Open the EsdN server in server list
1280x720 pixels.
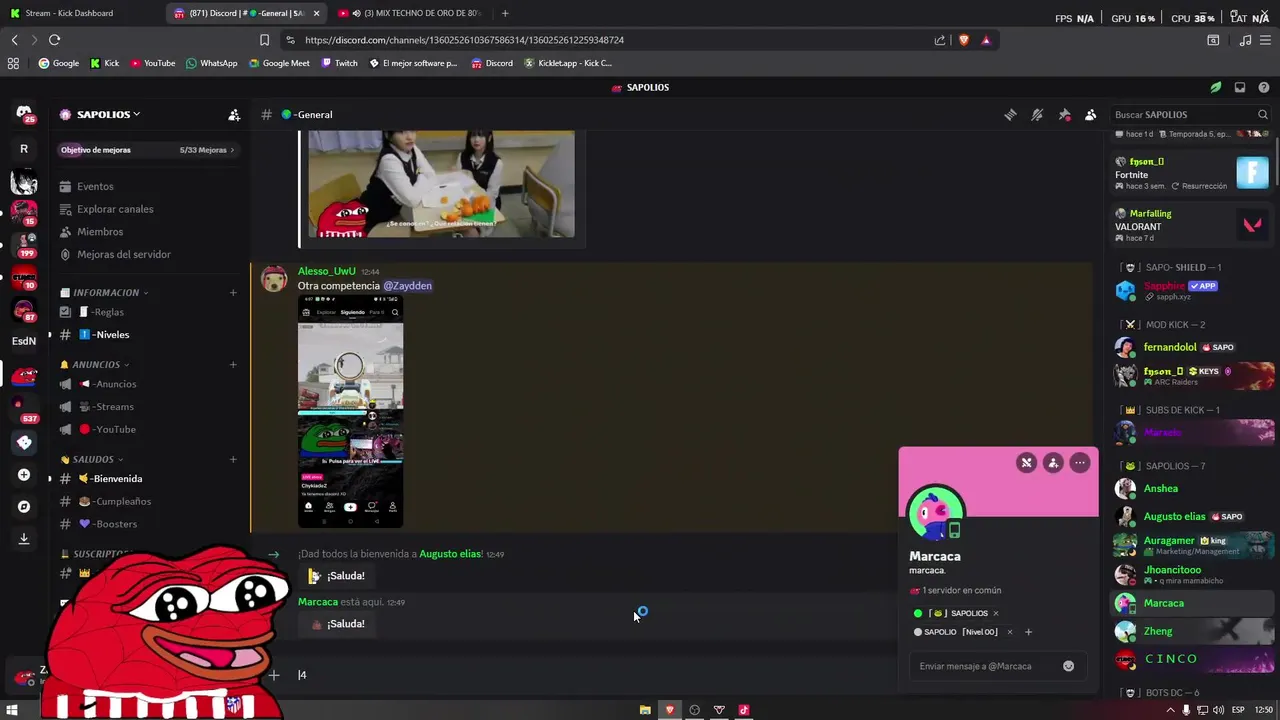[24, 341]
